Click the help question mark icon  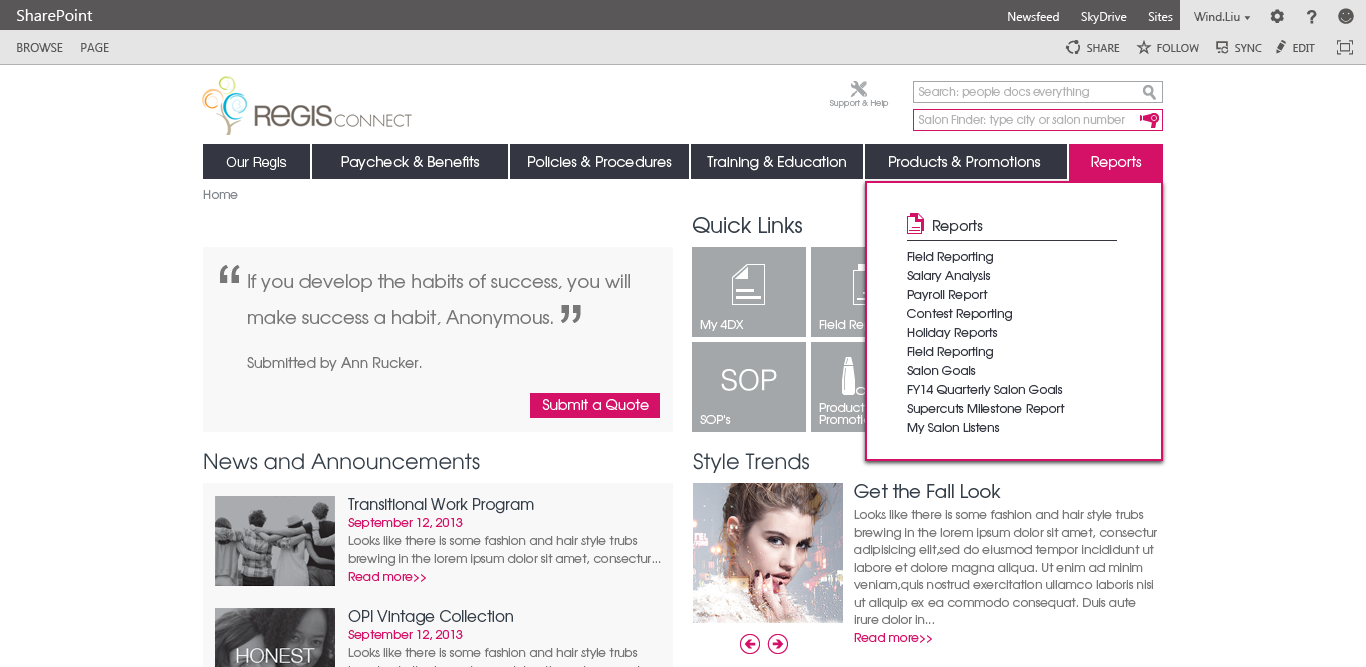point(1312,16)
